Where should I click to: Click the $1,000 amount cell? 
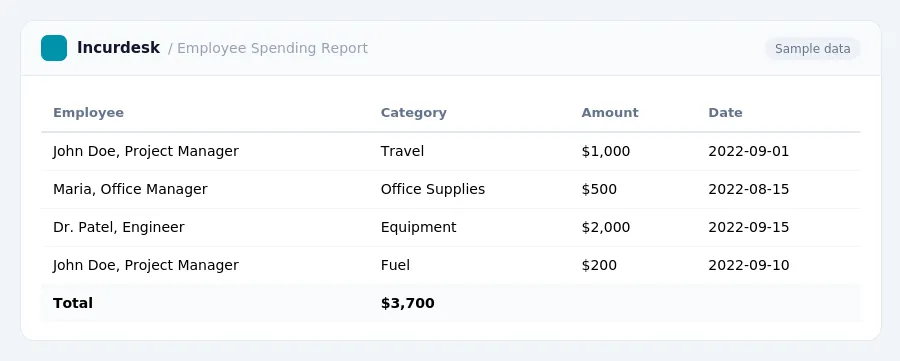point(606,152)
